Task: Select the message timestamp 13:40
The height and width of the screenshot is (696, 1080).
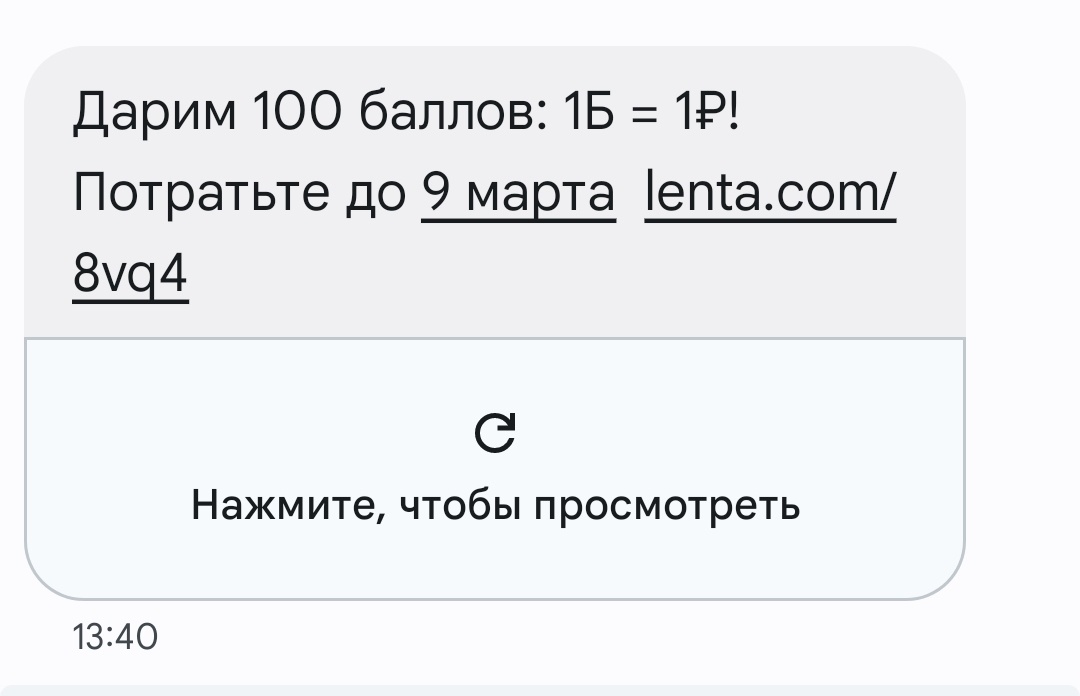Action: 115,636
